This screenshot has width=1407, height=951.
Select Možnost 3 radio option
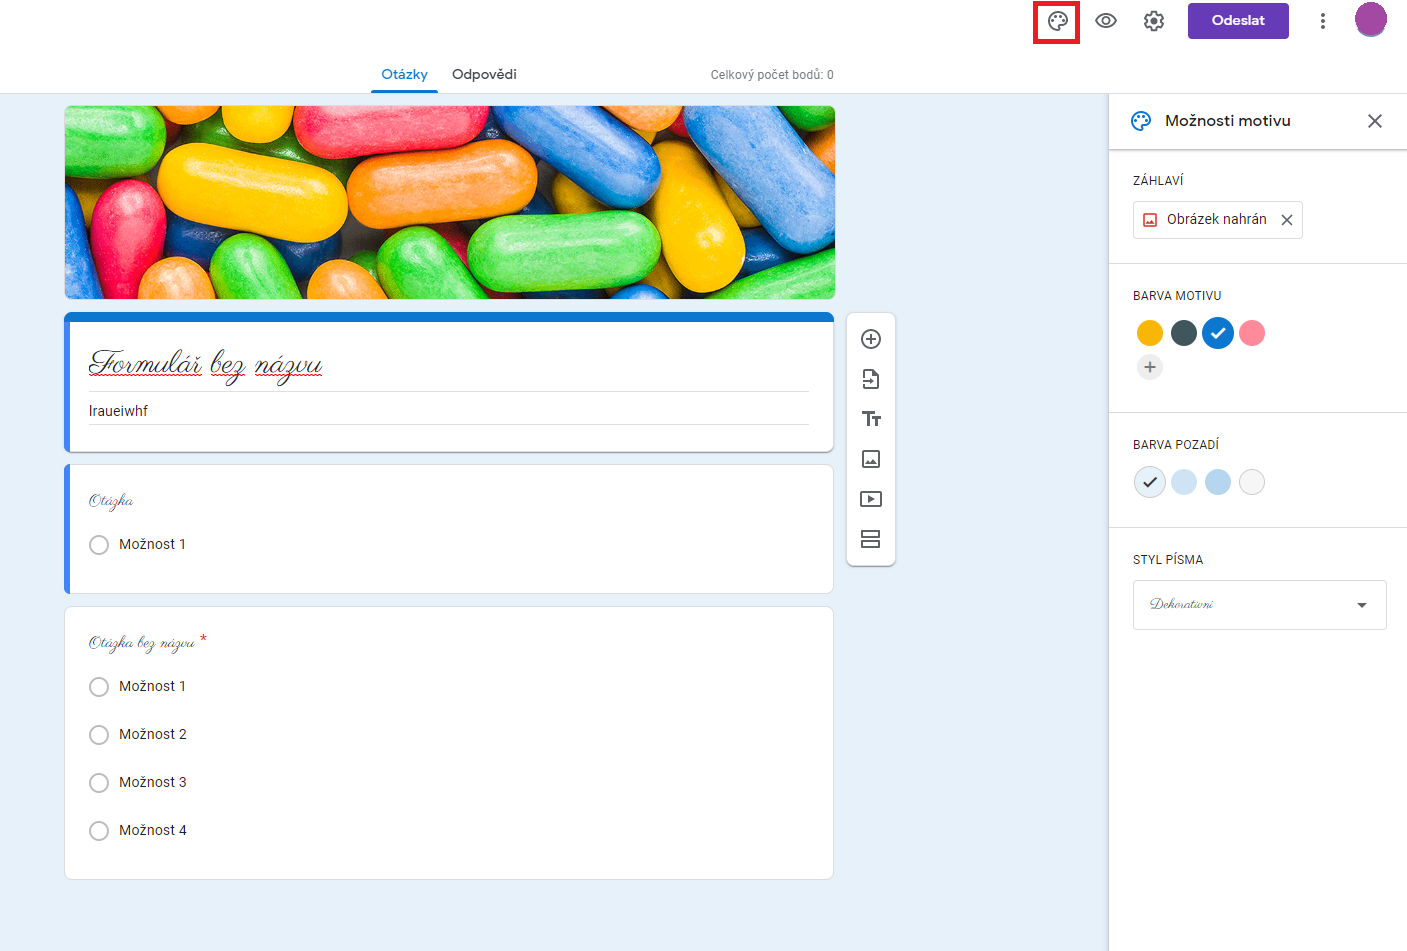point(99,783)
